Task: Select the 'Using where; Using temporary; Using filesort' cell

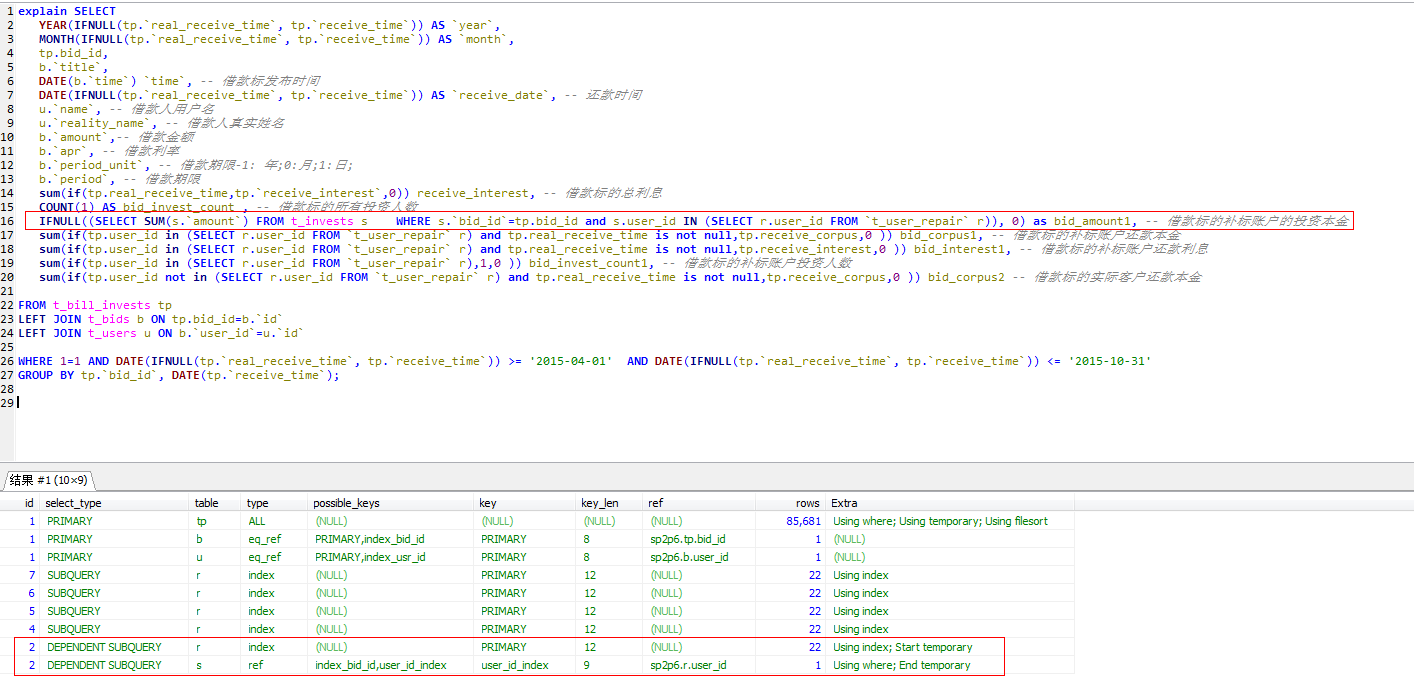Action: (939, 521)
